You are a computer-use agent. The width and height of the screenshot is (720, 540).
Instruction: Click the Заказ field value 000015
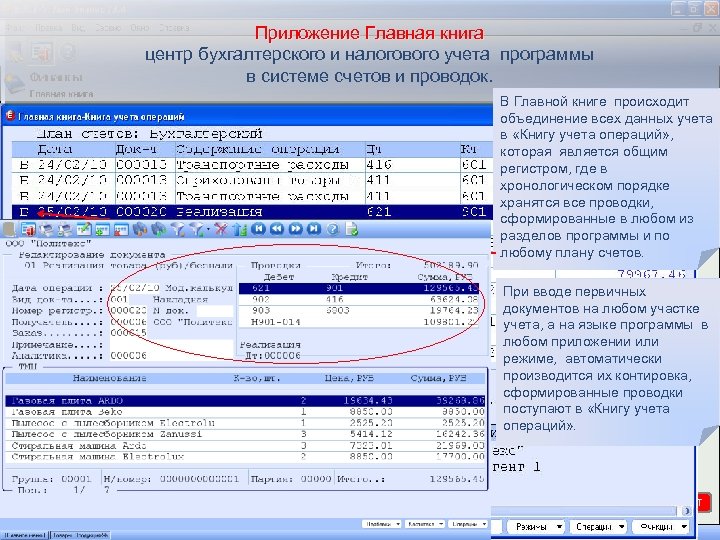pos(129,333)
